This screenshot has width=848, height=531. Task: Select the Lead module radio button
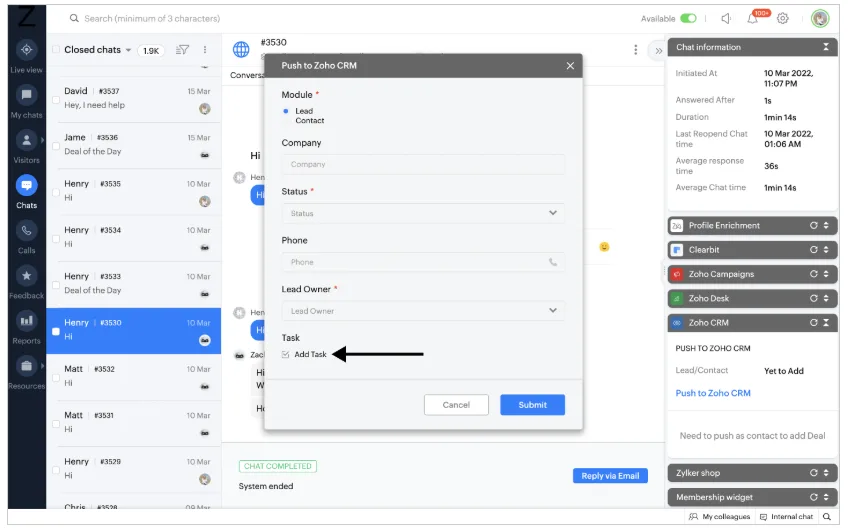point(286,111)
